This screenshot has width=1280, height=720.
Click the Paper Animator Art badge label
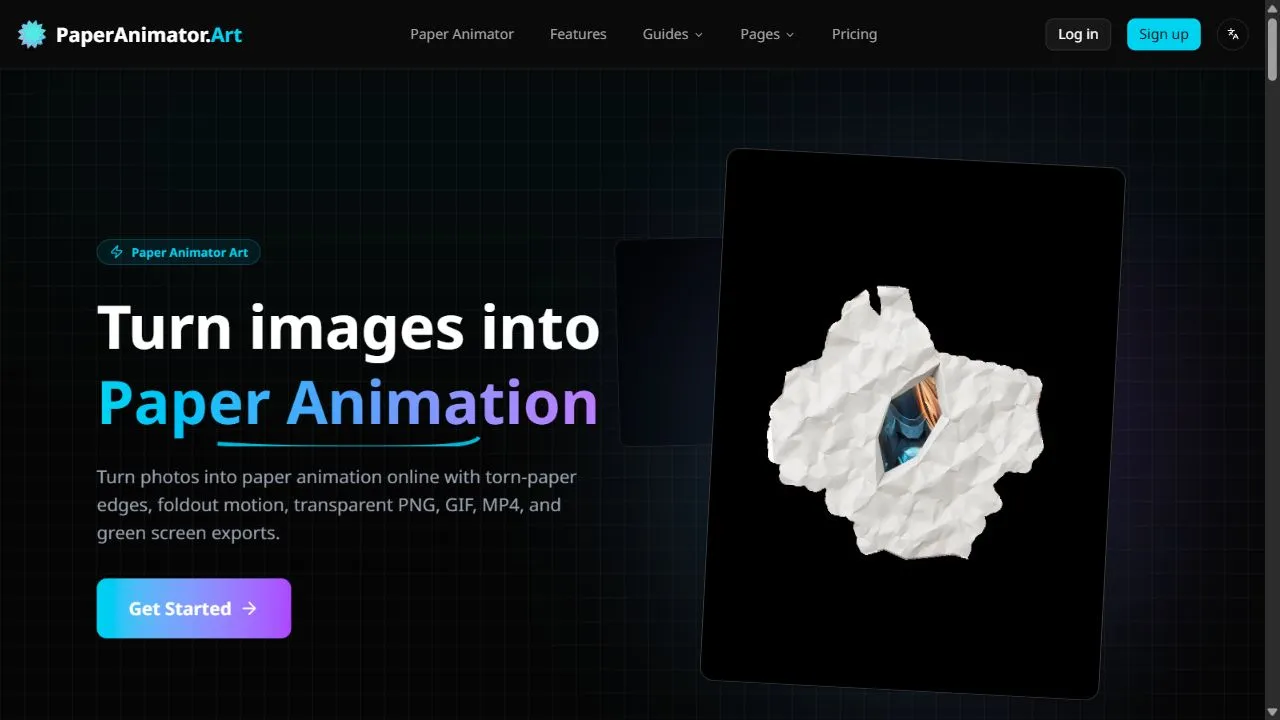(x=190, y=252)
